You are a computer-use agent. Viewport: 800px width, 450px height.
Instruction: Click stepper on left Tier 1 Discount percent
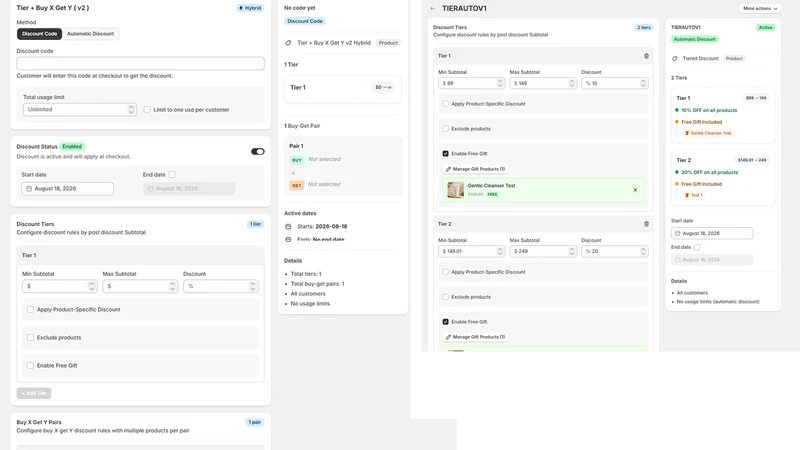(253, 287)
